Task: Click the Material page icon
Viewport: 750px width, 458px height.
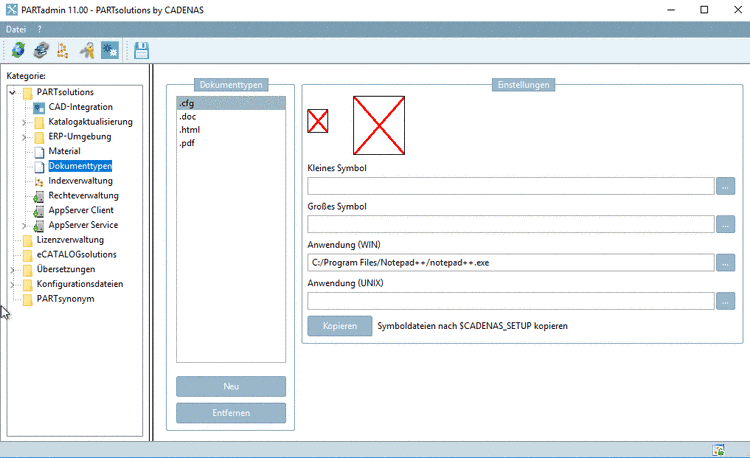Action: pyautogui.click(x=39, y=152)
